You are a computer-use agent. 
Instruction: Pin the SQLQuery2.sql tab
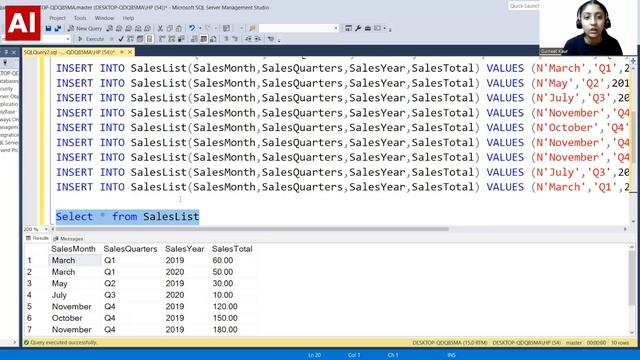tap(122, 52)
